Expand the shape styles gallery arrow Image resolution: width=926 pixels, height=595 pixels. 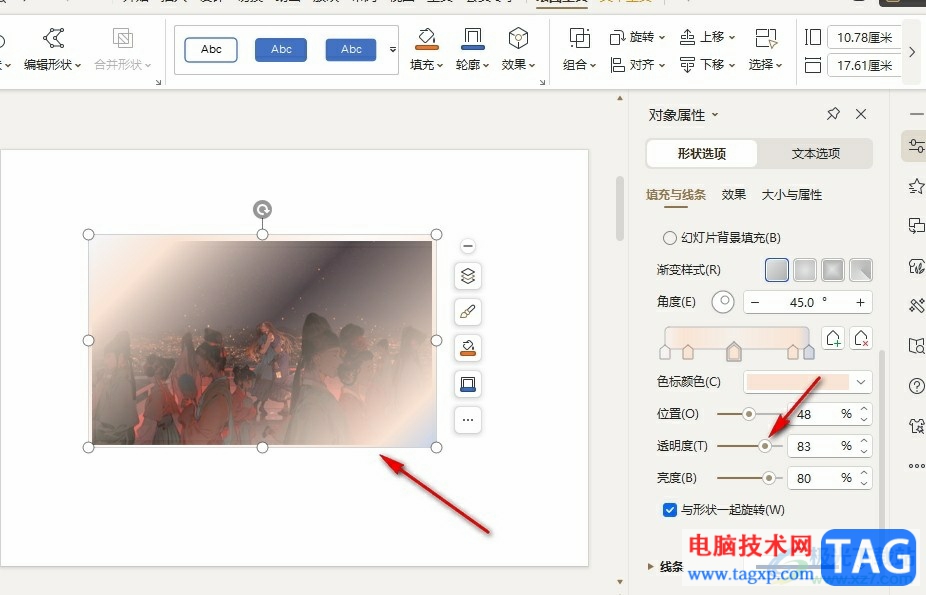393,50
